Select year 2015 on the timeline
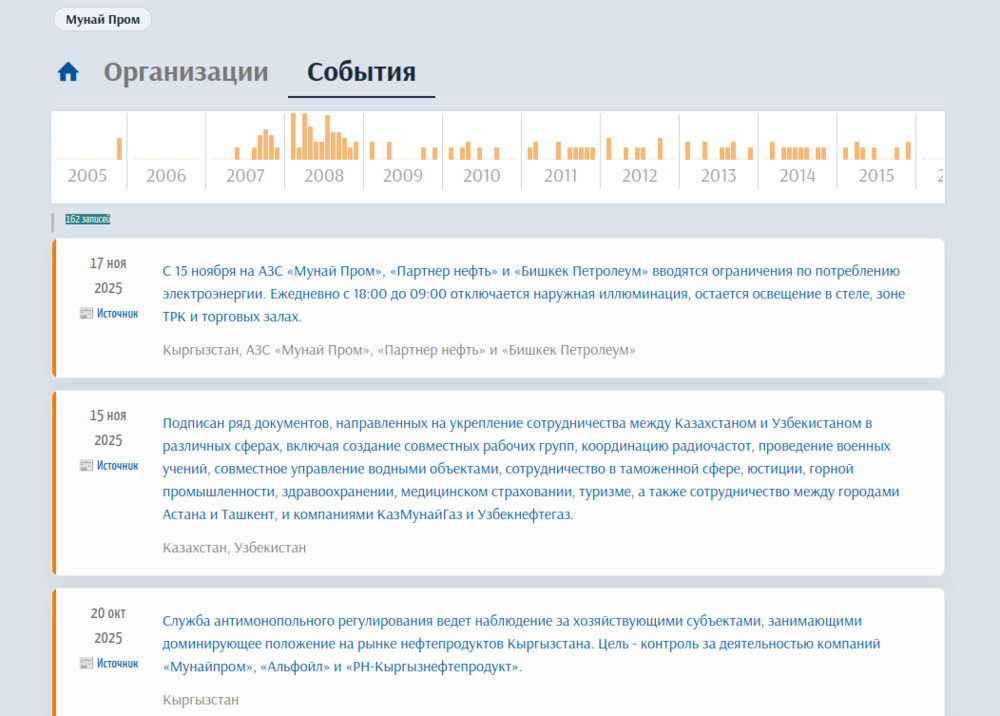1000x716 pixels. [x=876, y=176]
